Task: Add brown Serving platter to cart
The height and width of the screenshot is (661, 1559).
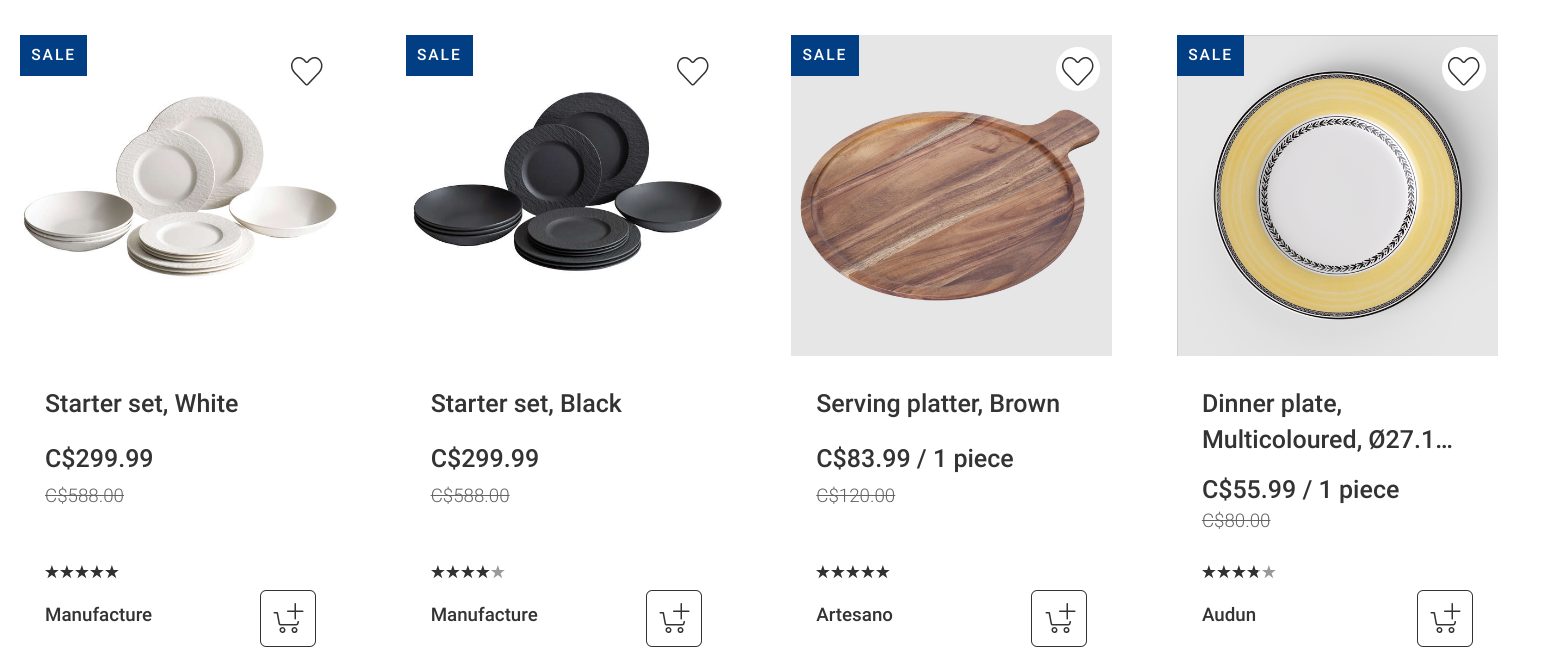Action: (1059, 618)
